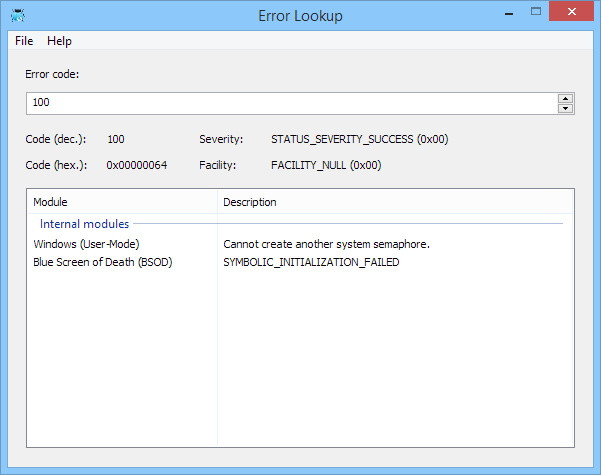Maximize the Error Lookup window
Screen dimensions: 601x475
pyautogui.click(x=536, y=12)
